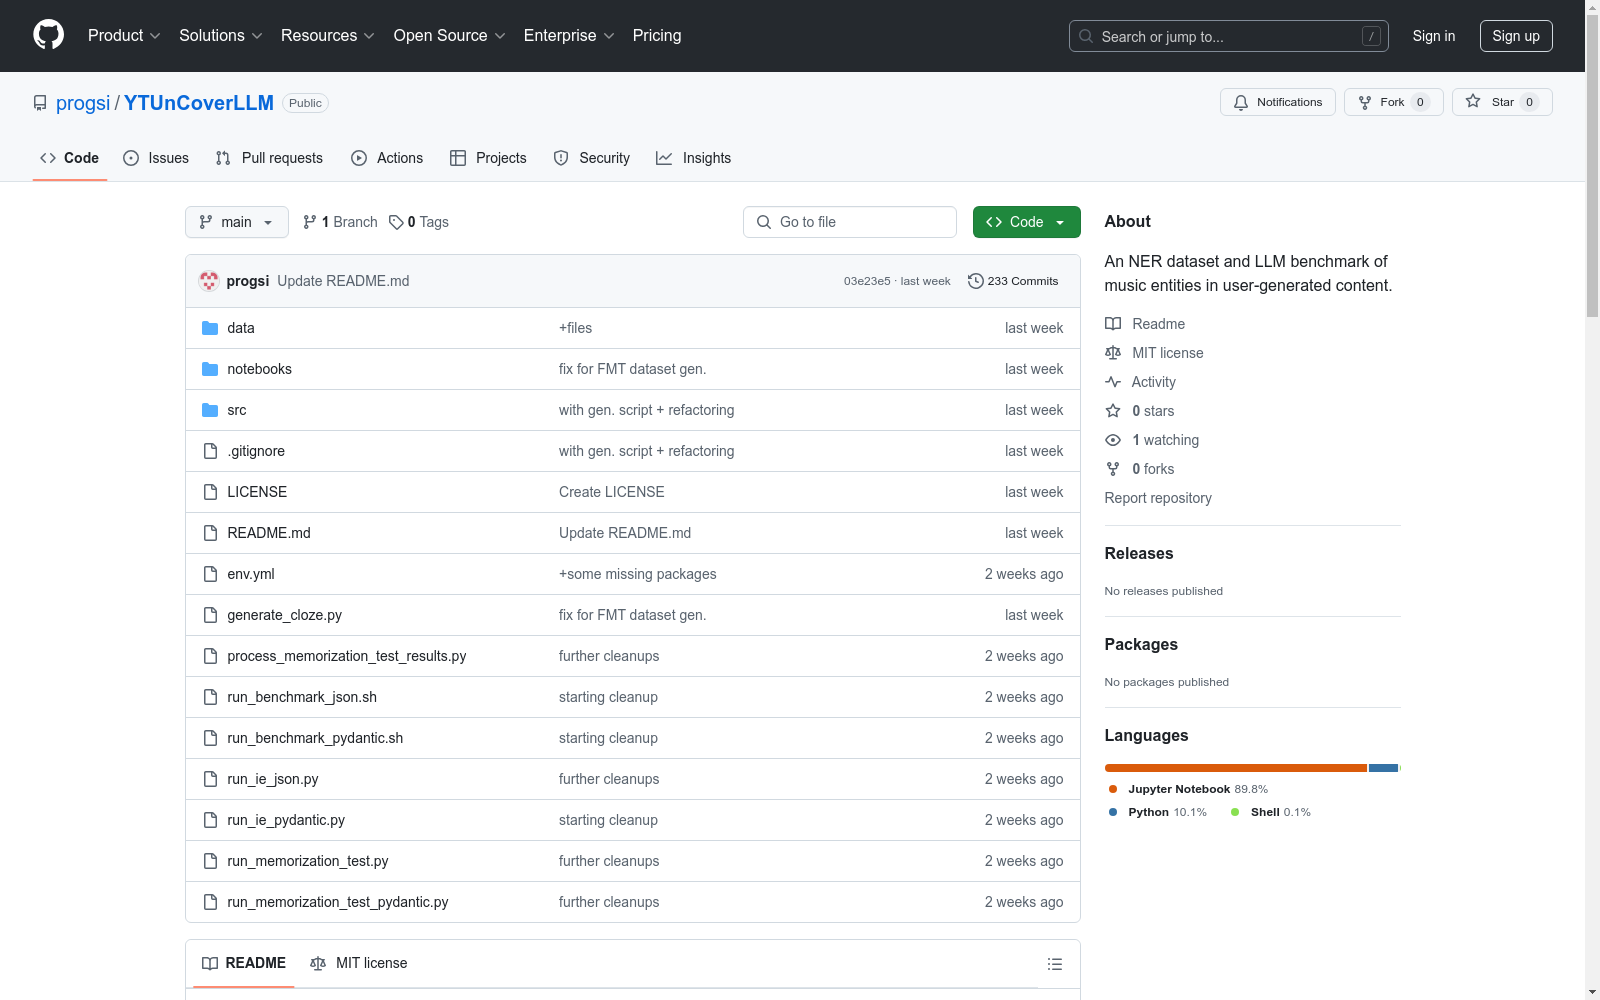Click the Readme book icon in About

tap(1113, 324)
